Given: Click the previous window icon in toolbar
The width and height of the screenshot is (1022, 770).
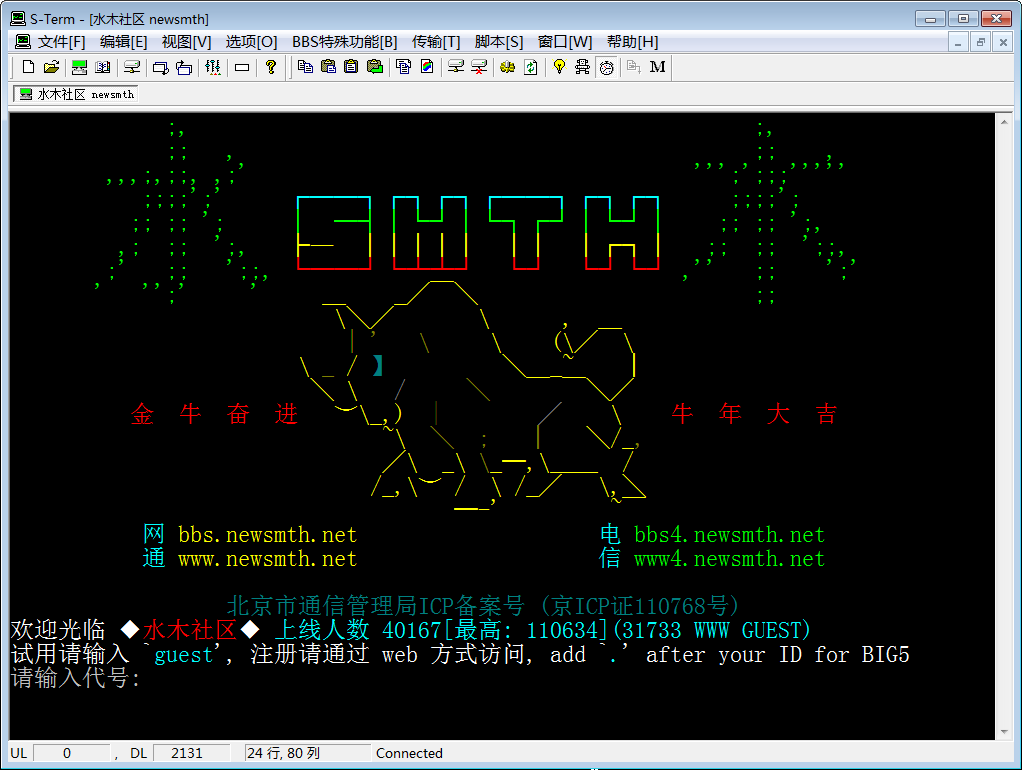Looking at the screenshot, I should pos(184,67).
